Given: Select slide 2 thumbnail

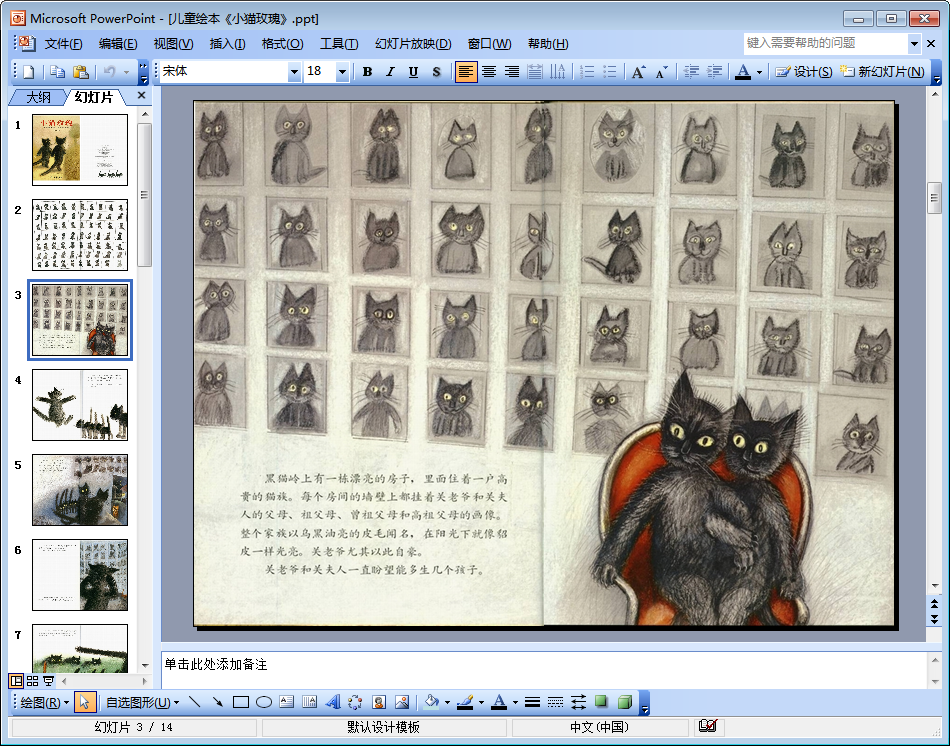Looking at the screenshot, I should coord(80,235).
